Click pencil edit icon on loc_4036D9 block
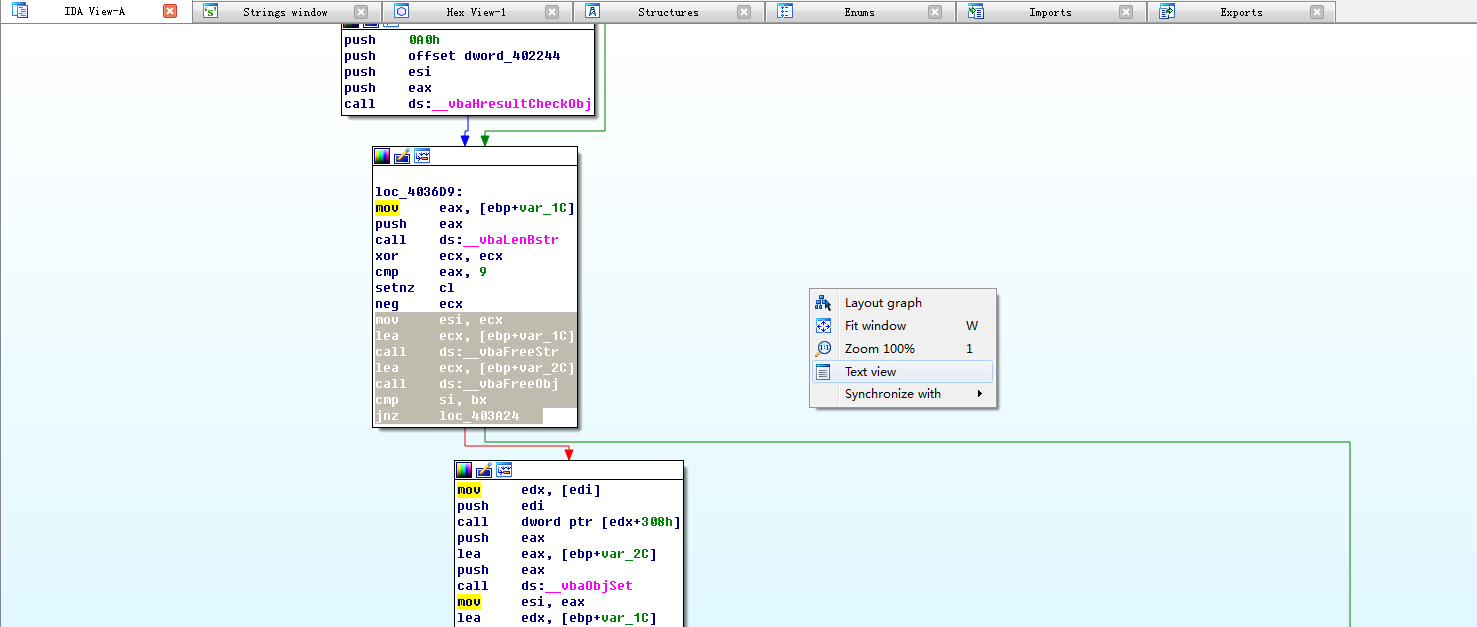 402,156
